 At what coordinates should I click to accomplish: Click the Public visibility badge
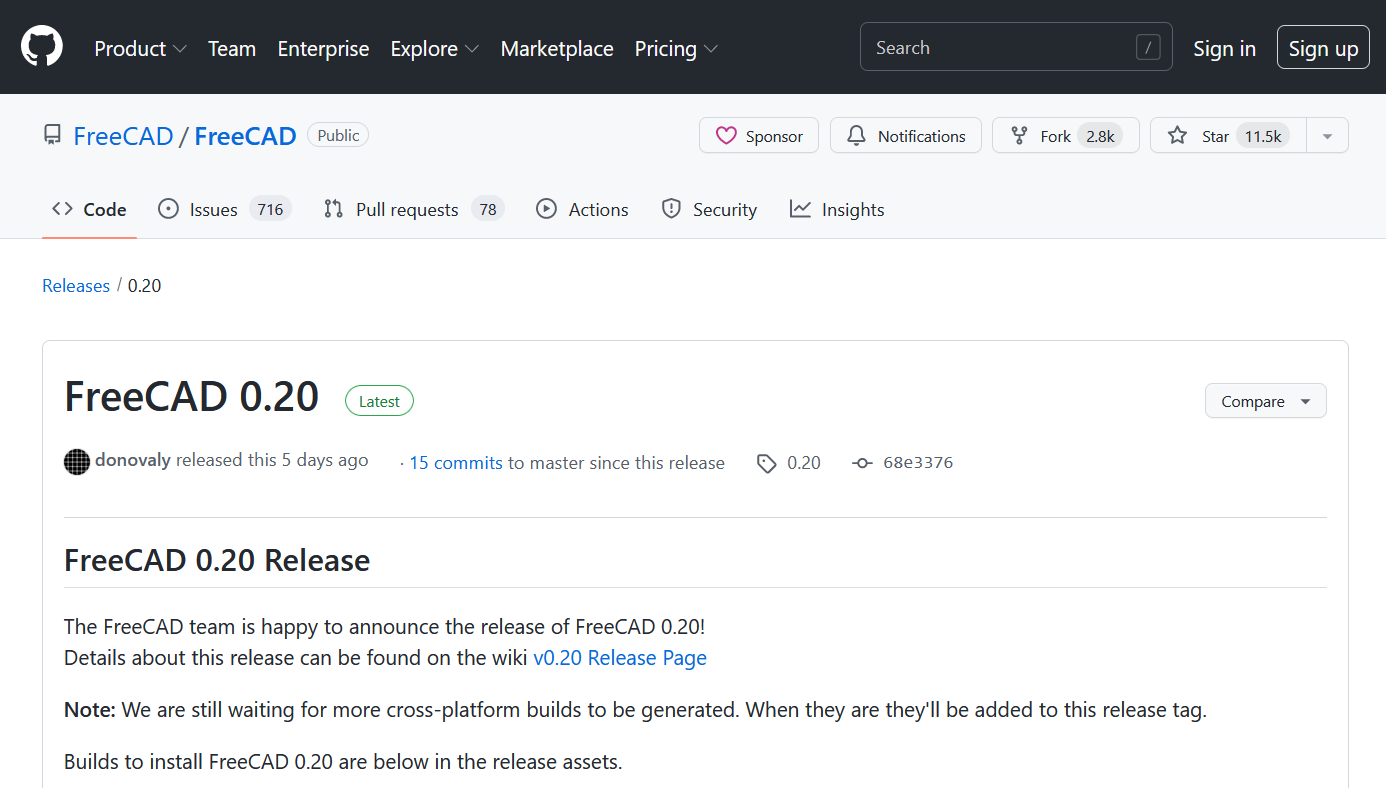(x=338, y=135)
